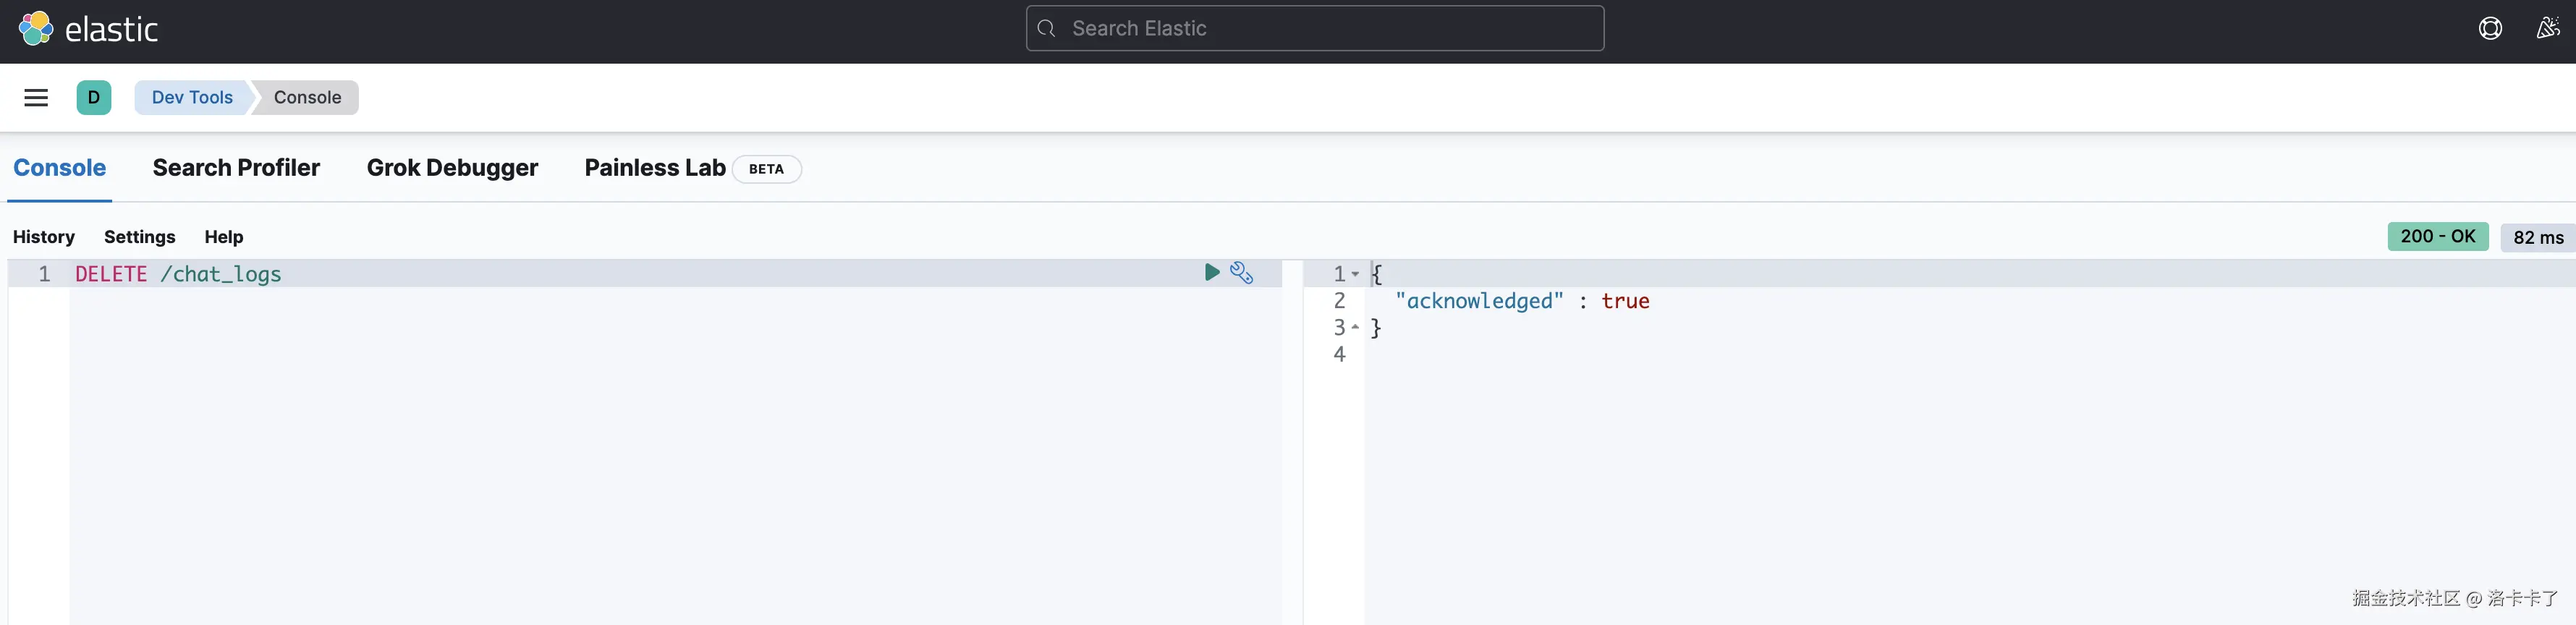Click the "acknowledged" key in the response

click(x=1479, y=301)
